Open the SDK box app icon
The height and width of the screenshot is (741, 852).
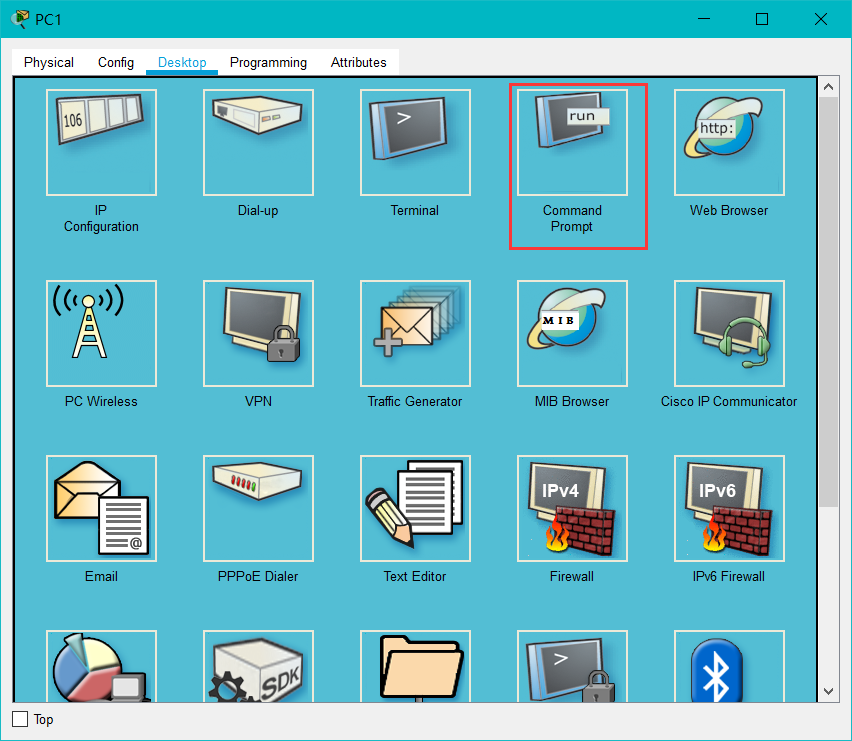click(258, 666)
